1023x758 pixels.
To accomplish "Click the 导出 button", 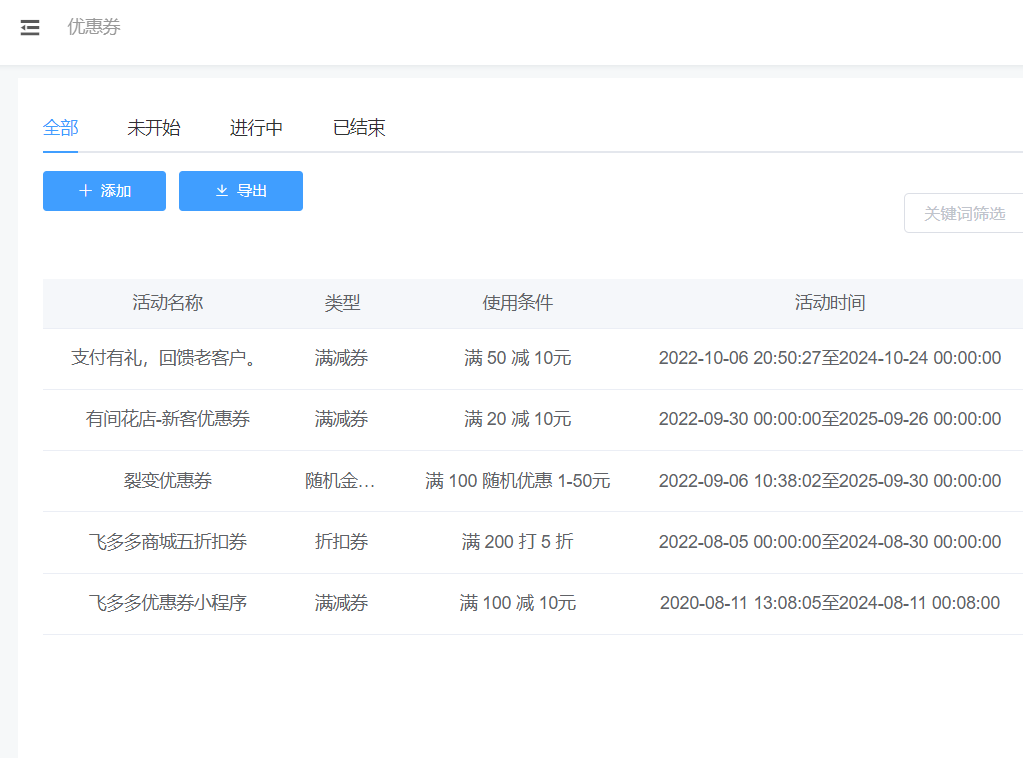I will tap(241, 191).
